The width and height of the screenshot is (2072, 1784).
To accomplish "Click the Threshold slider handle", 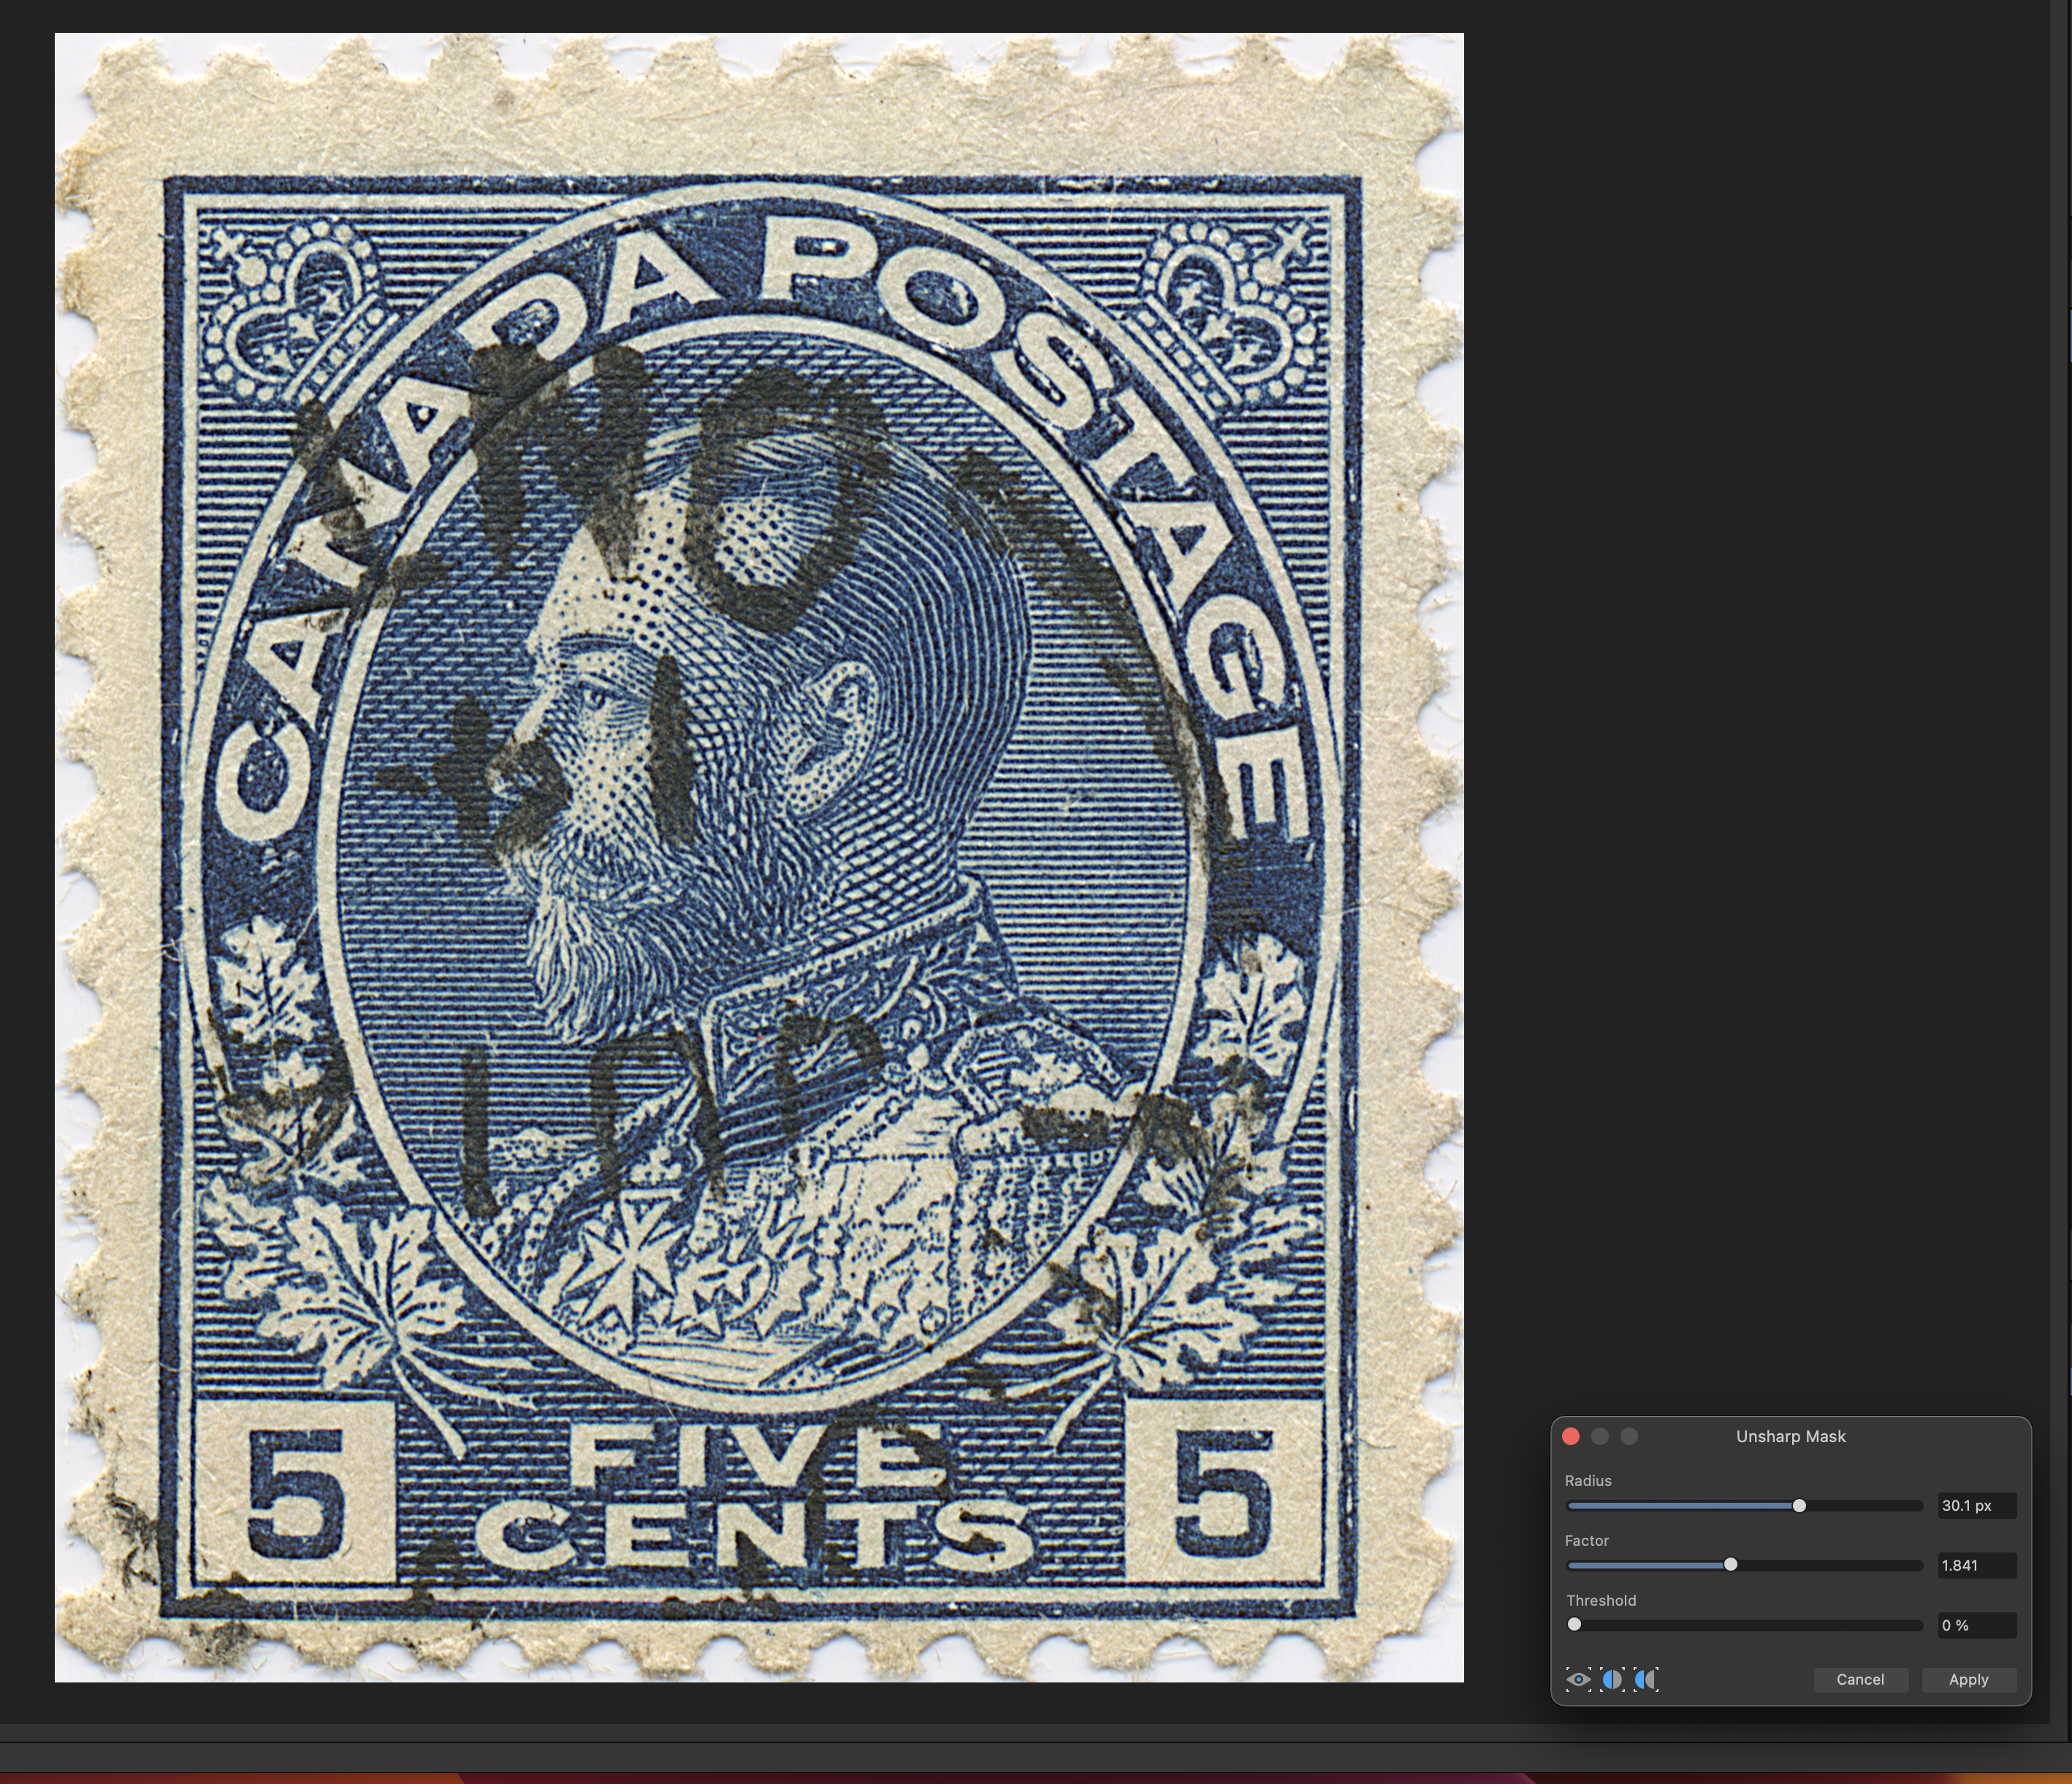I will [x=1574, y=1625].
